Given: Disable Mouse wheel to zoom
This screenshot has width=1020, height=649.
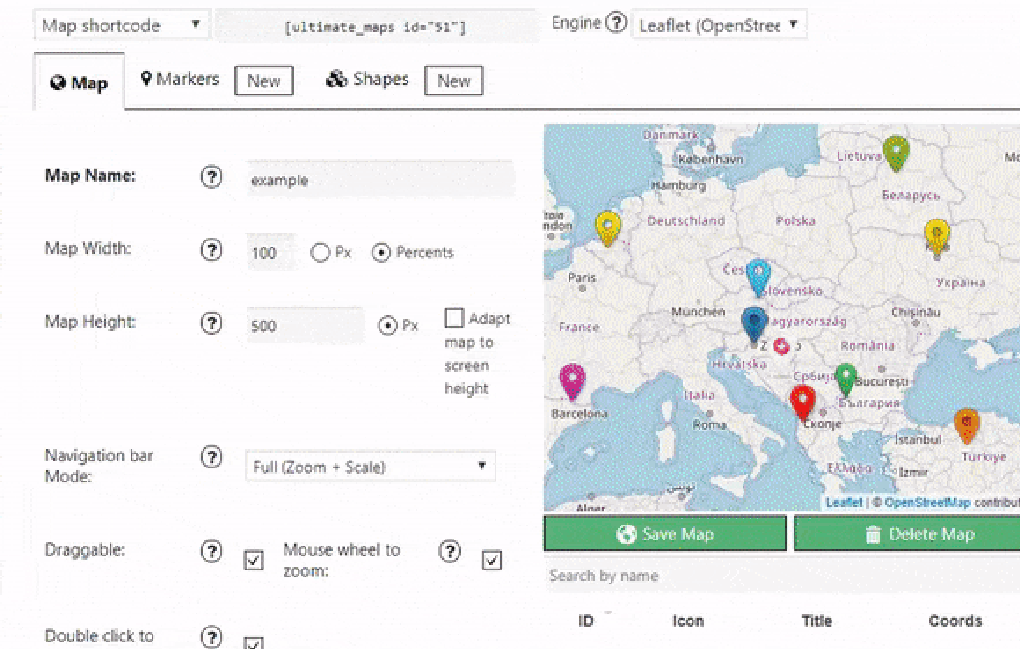Looking at the screenshot, I should click(491, 560).
